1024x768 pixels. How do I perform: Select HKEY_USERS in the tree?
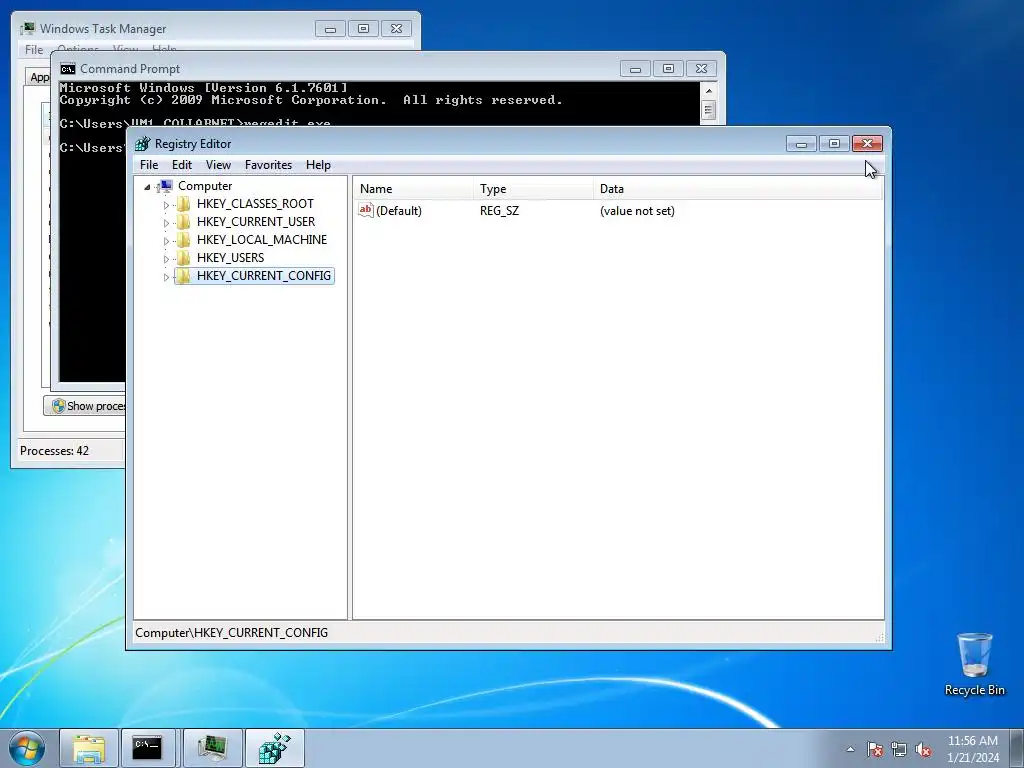pyautogui.click(x=230, y=258)
